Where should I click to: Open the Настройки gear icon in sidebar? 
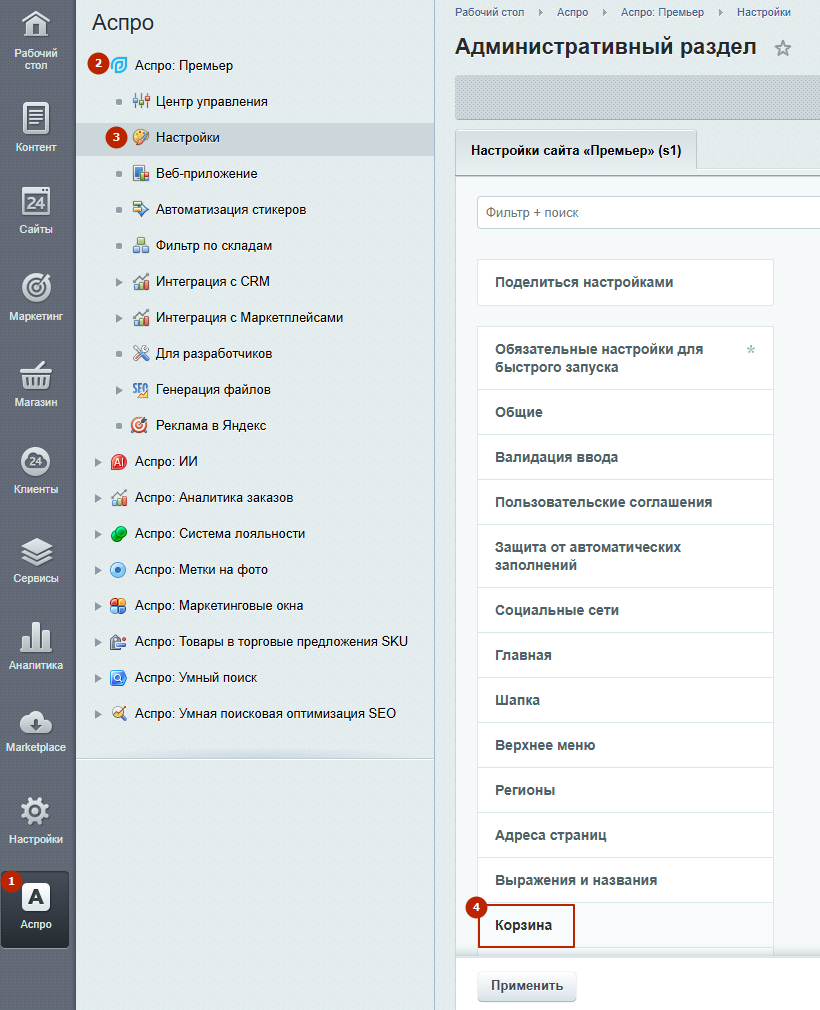[x=35, y=811]
